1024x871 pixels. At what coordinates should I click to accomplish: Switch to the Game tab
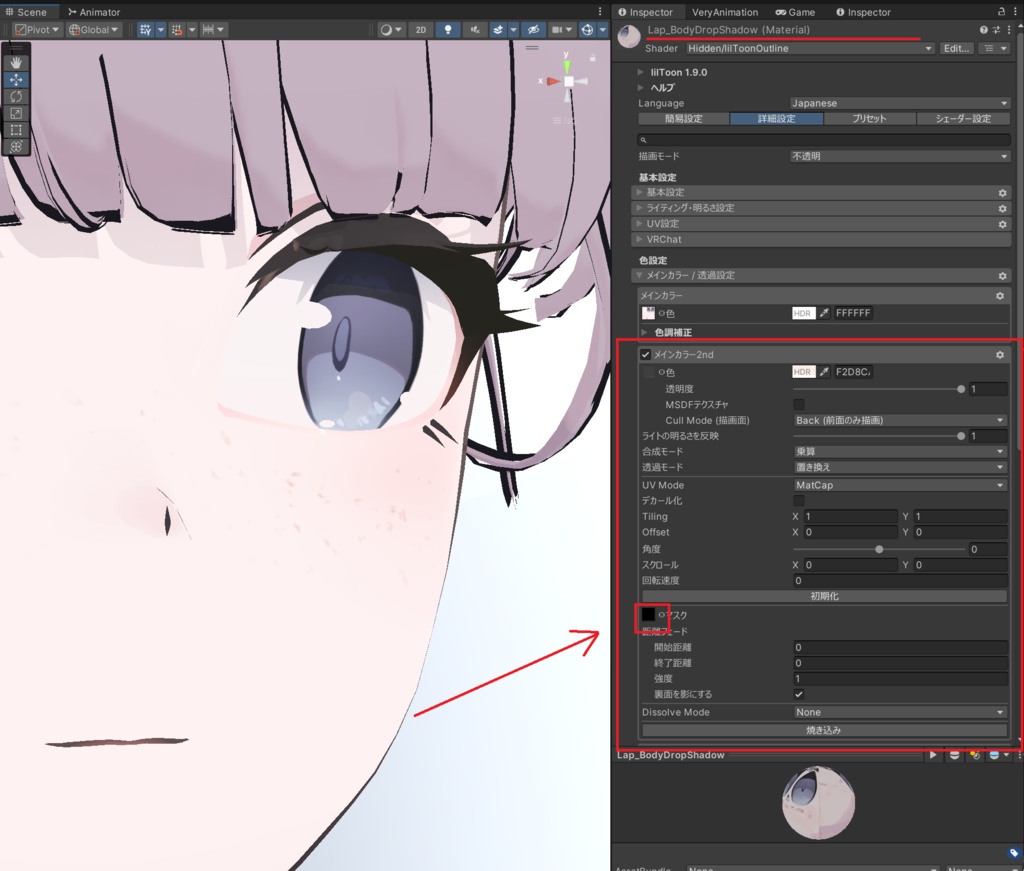pos(795,12)
